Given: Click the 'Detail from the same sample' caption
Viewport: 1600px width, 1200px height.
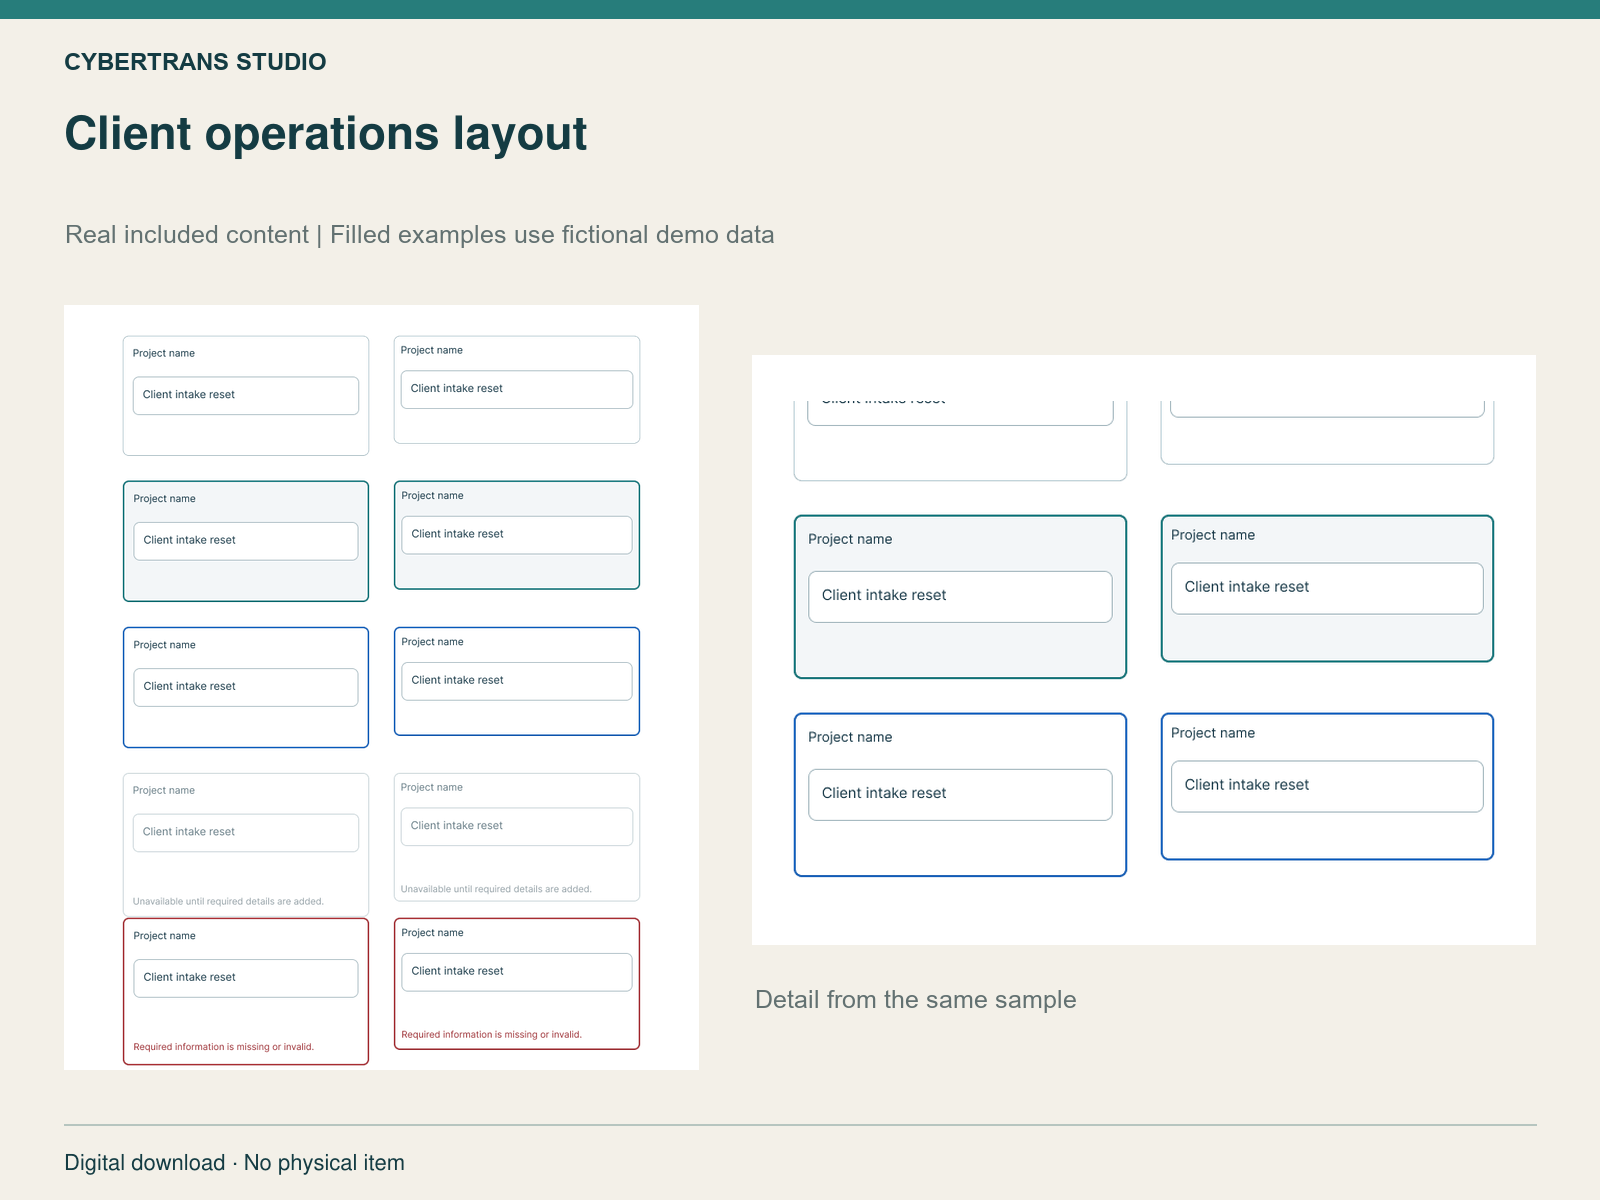Looking at the screenshot, I should point(916,1000).
